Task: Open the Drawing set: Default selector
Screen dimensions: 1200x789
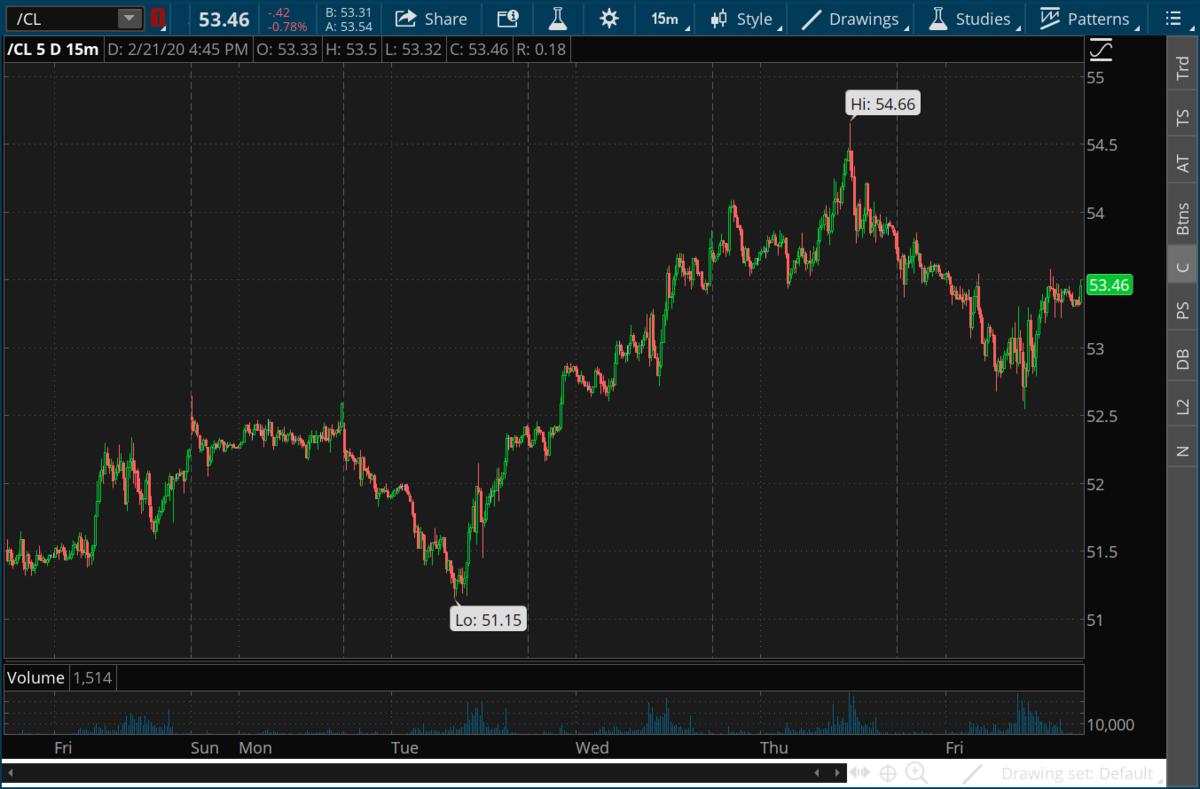Action: (1082, 773)
